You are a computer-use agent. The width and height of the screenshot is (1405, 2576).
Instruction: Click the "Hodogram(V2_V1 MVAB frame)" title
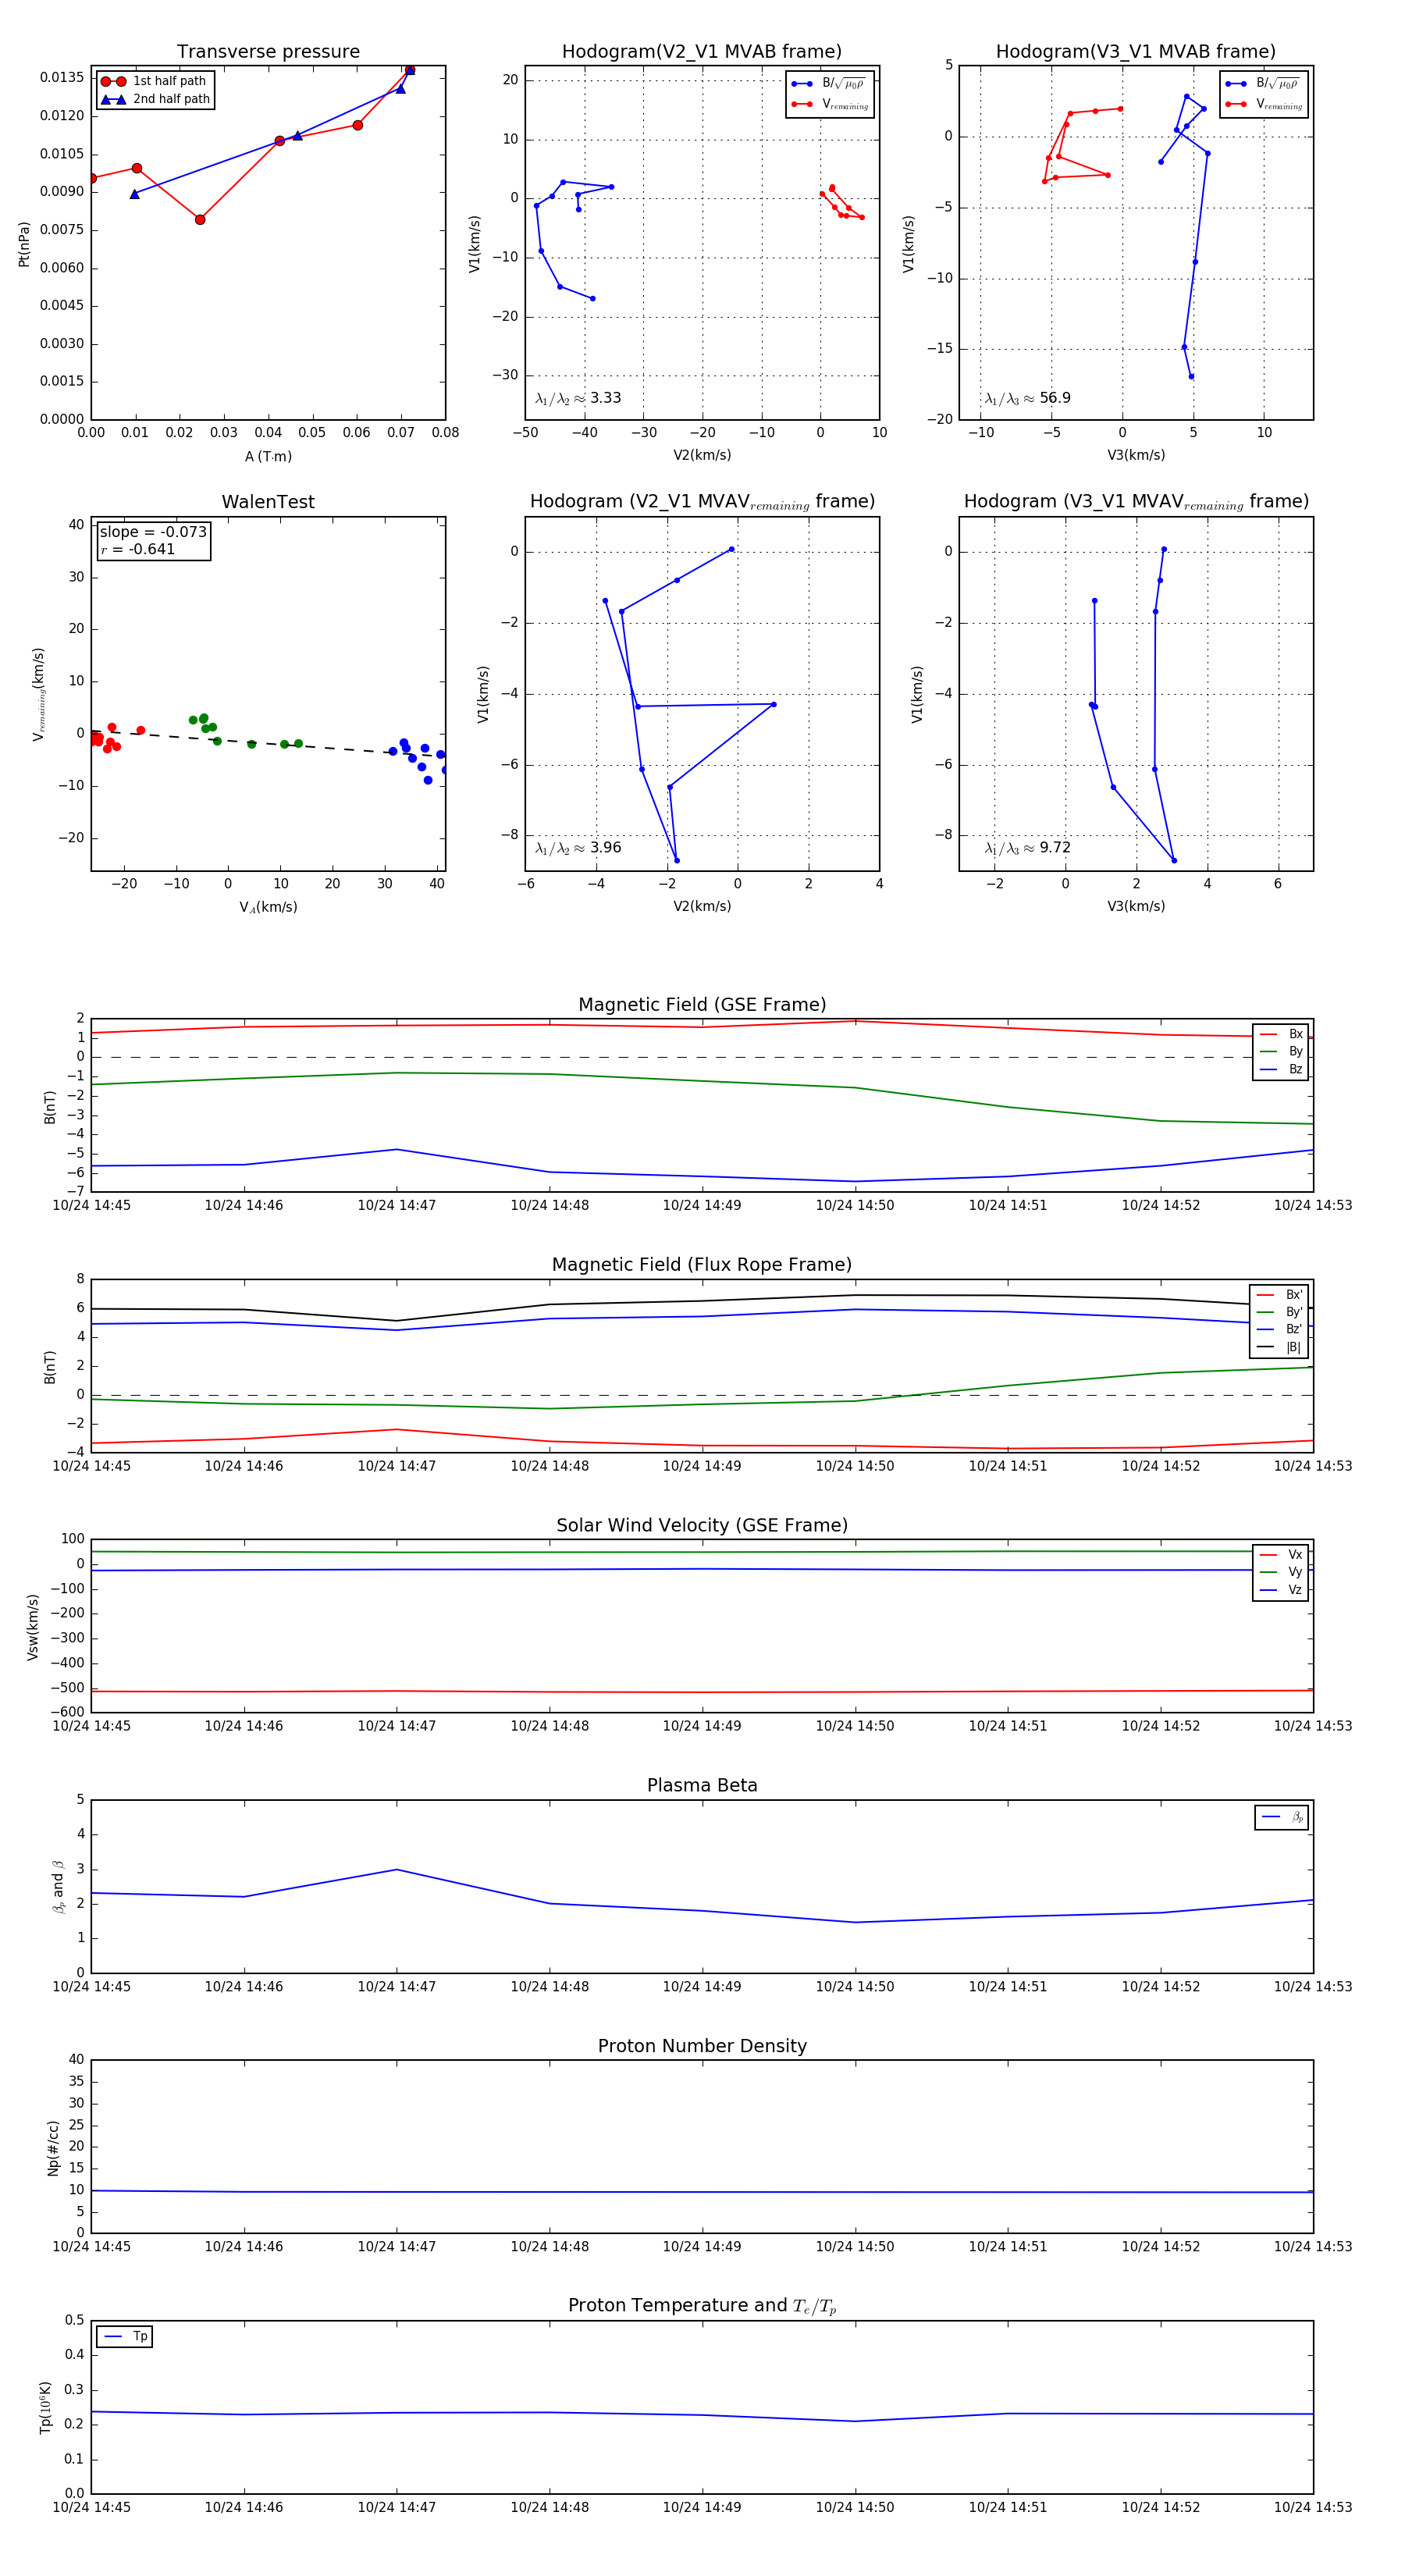[x=702, y=52]
